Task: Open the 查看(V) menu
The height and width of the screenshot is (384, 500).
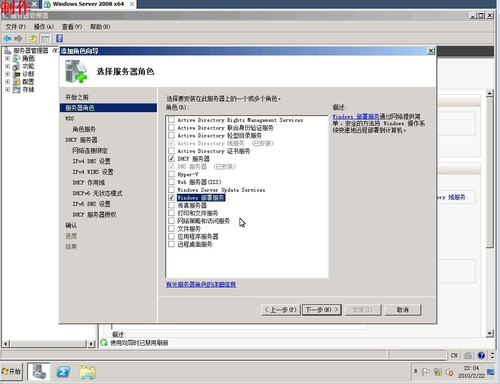Action: [x=72, y=27]
